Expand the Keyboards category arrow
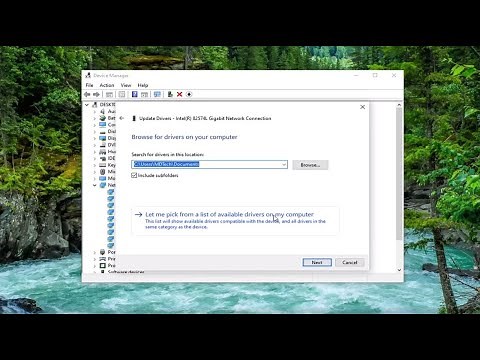Viewport: 480px width, 360px height. 95,165
